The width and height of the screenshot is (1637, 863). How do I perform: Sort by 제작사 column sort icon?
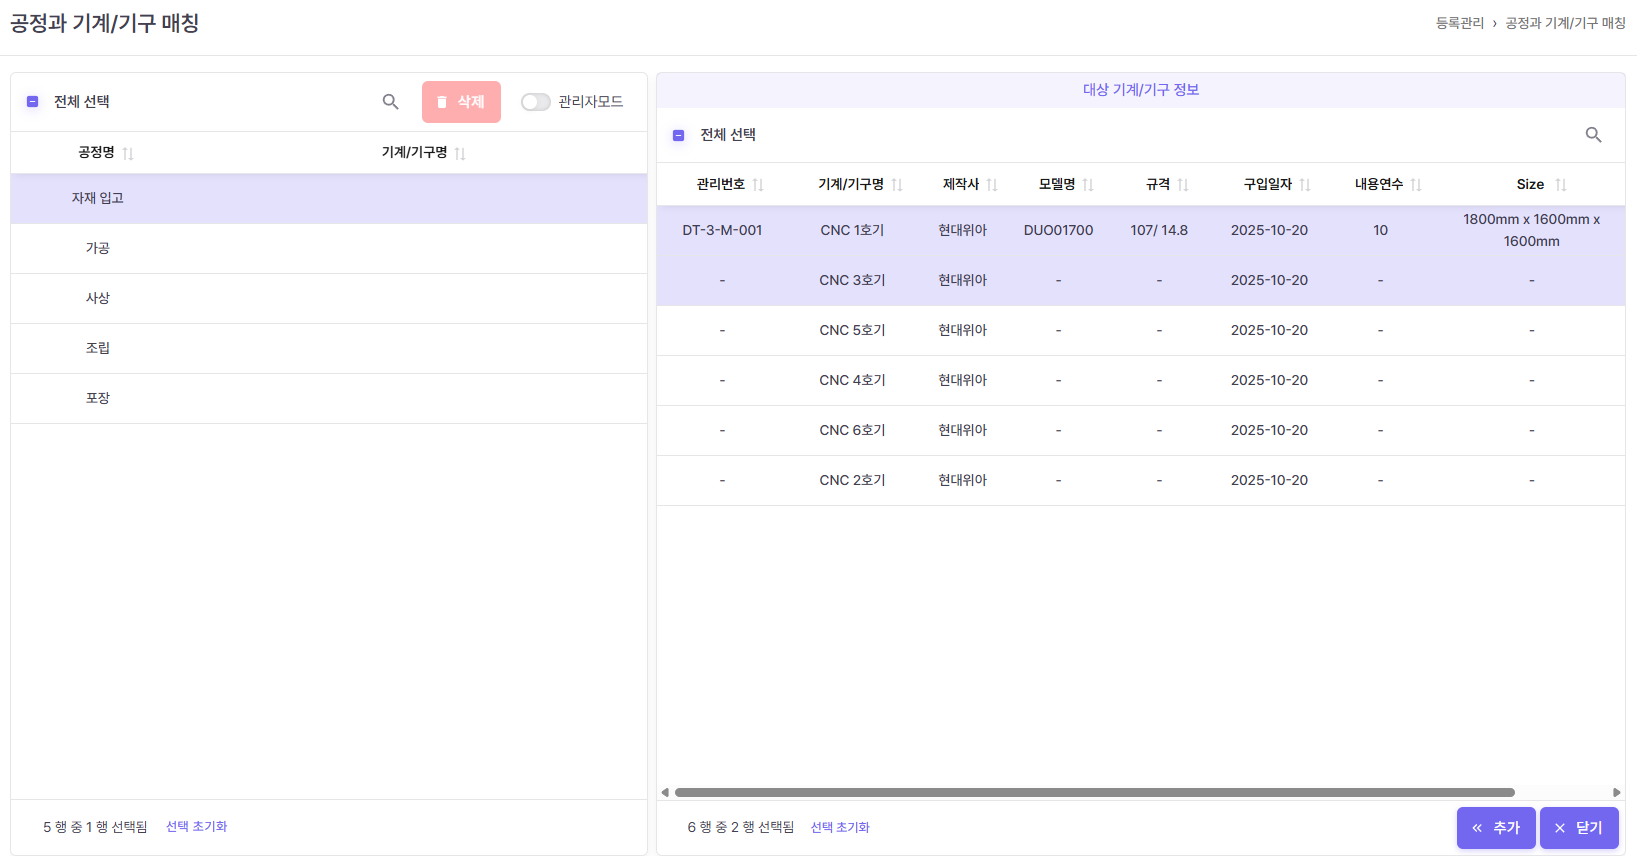tap(992, 185)
